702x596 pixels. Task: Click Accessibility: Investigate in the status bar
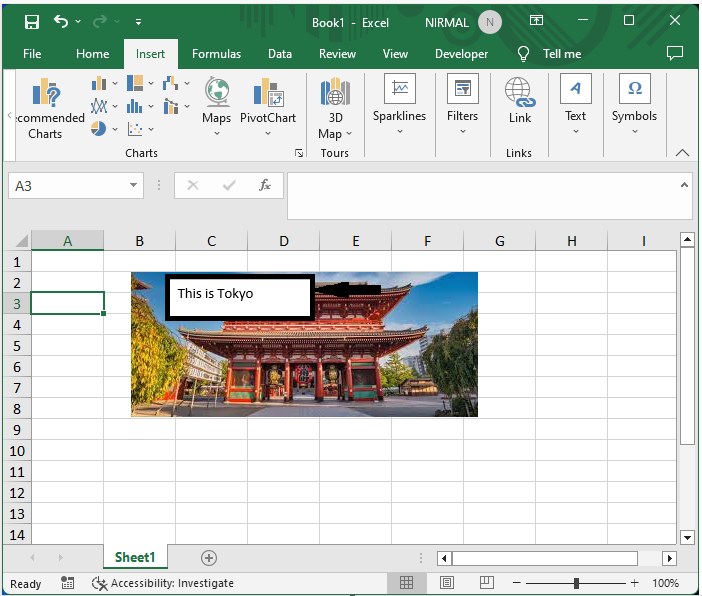(164, 583)
